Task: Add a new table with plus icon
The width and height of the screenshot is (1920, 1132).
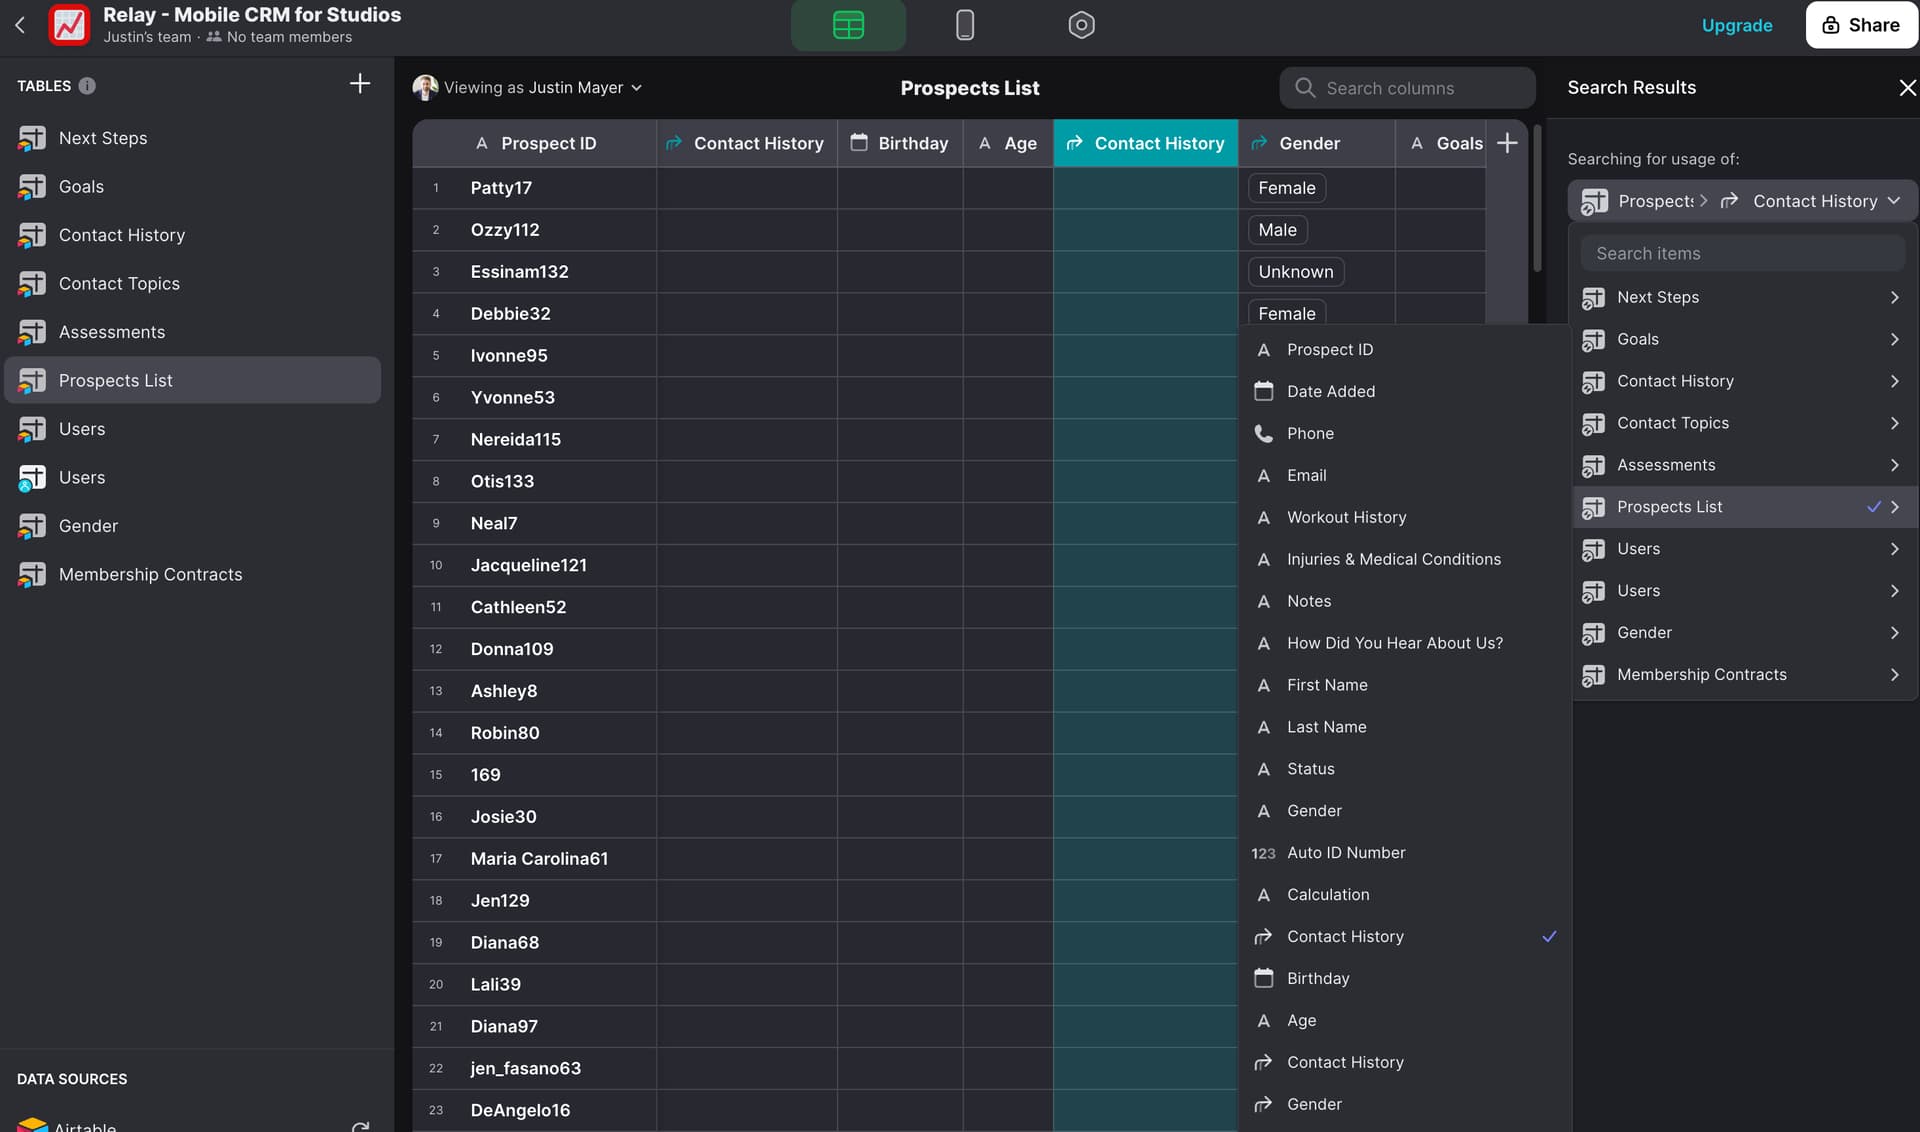Action: (359, 84)
